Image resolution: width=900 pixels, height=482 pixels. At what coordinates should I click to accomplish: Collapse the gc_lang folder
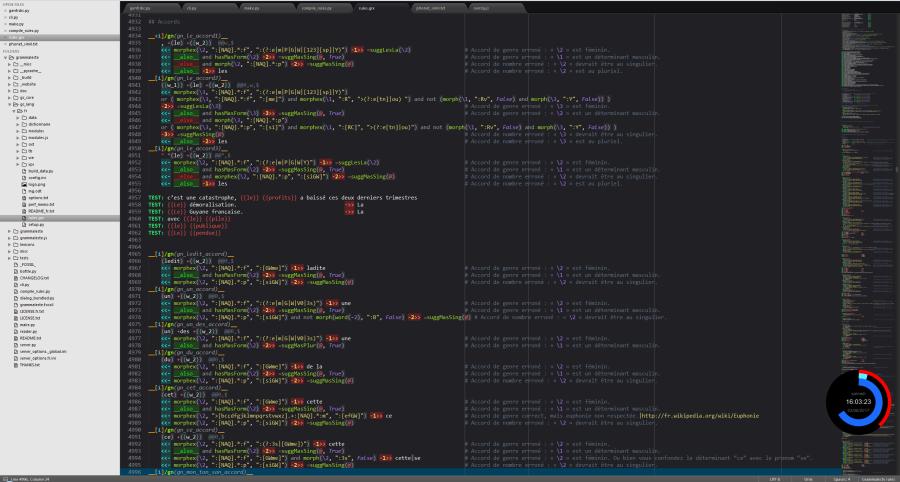click(10, 104)
